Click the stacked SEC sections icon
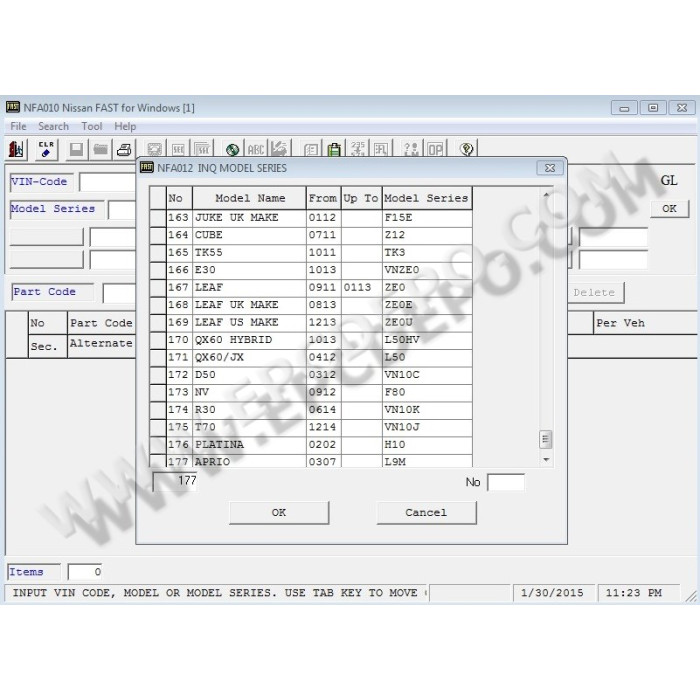700x700 pixels. coord(202,149)
